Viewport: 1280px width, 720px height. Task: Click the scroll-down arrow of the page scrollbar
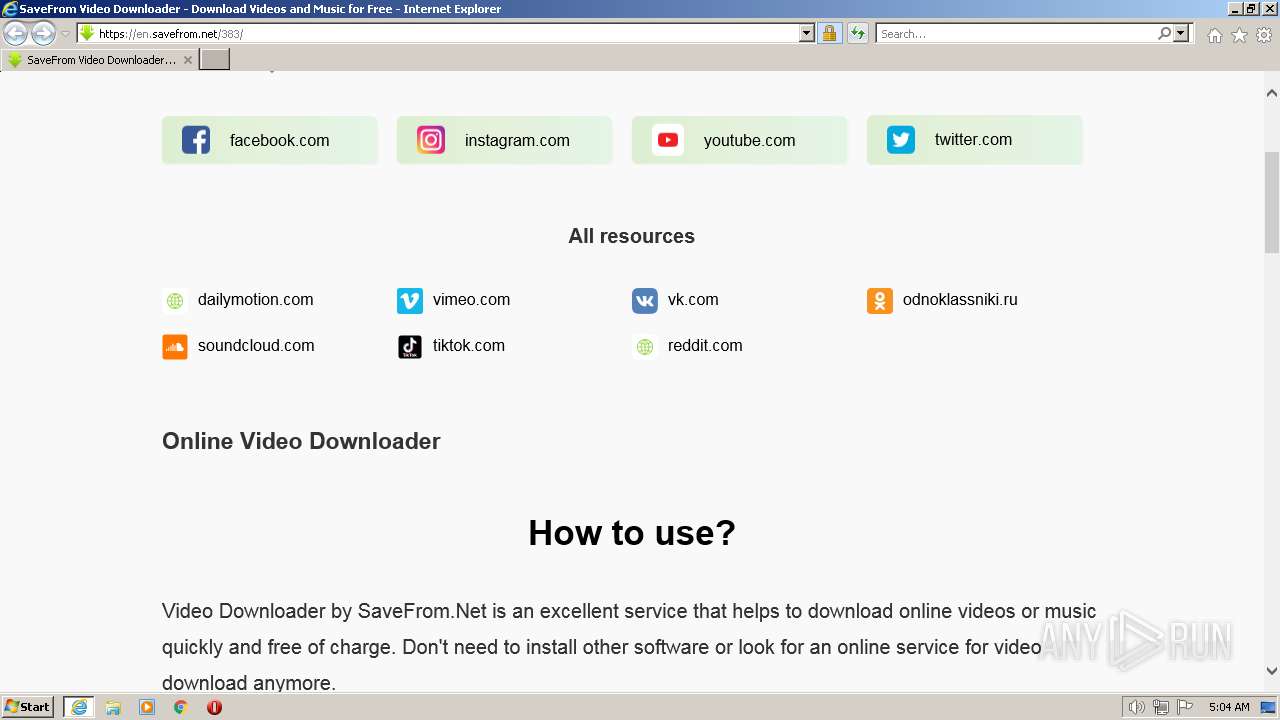pyautogui.click(x=1272, y=672)
